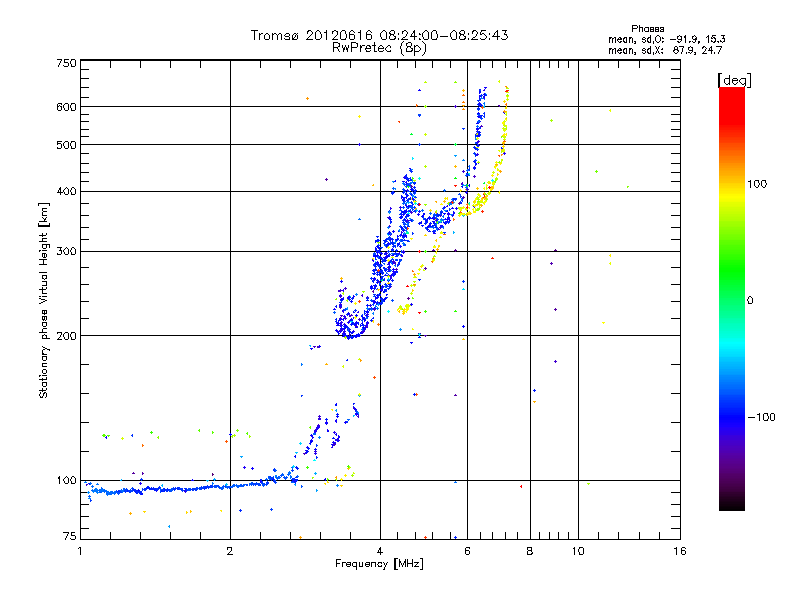Click the x-axis '2' tick label
Image resolution: width=800 pixels, height=600 pixels.
click(x=230, y=551)
